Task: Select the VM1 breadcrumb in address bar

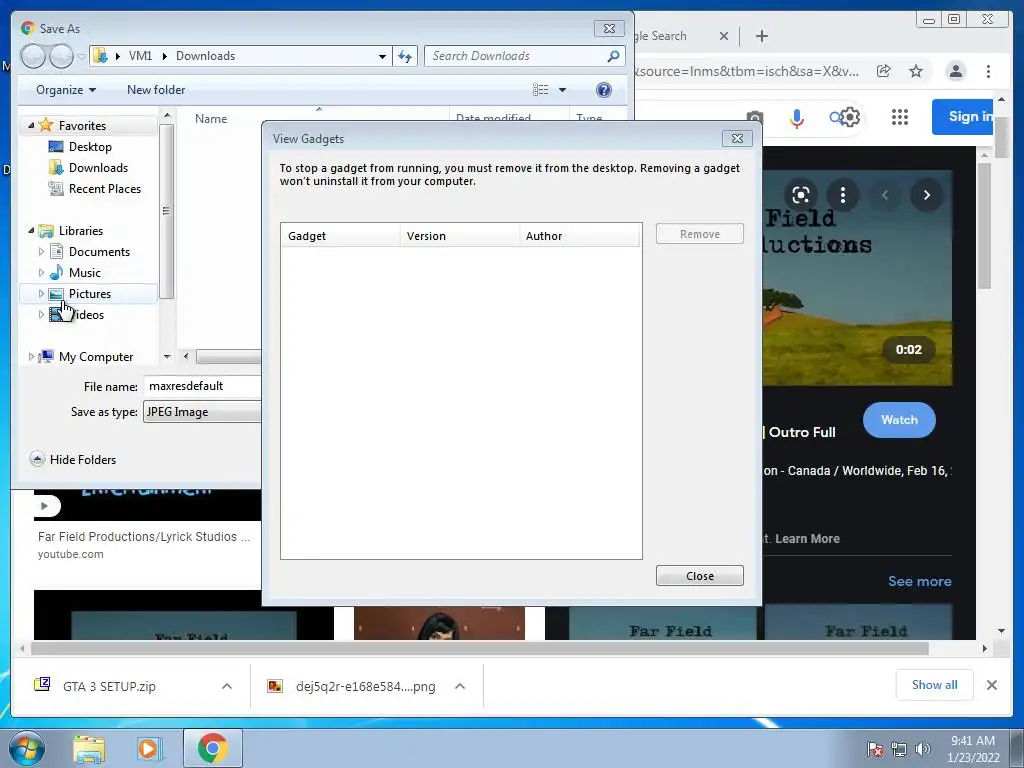Action: pyautogui.click(x=140, y=56)
